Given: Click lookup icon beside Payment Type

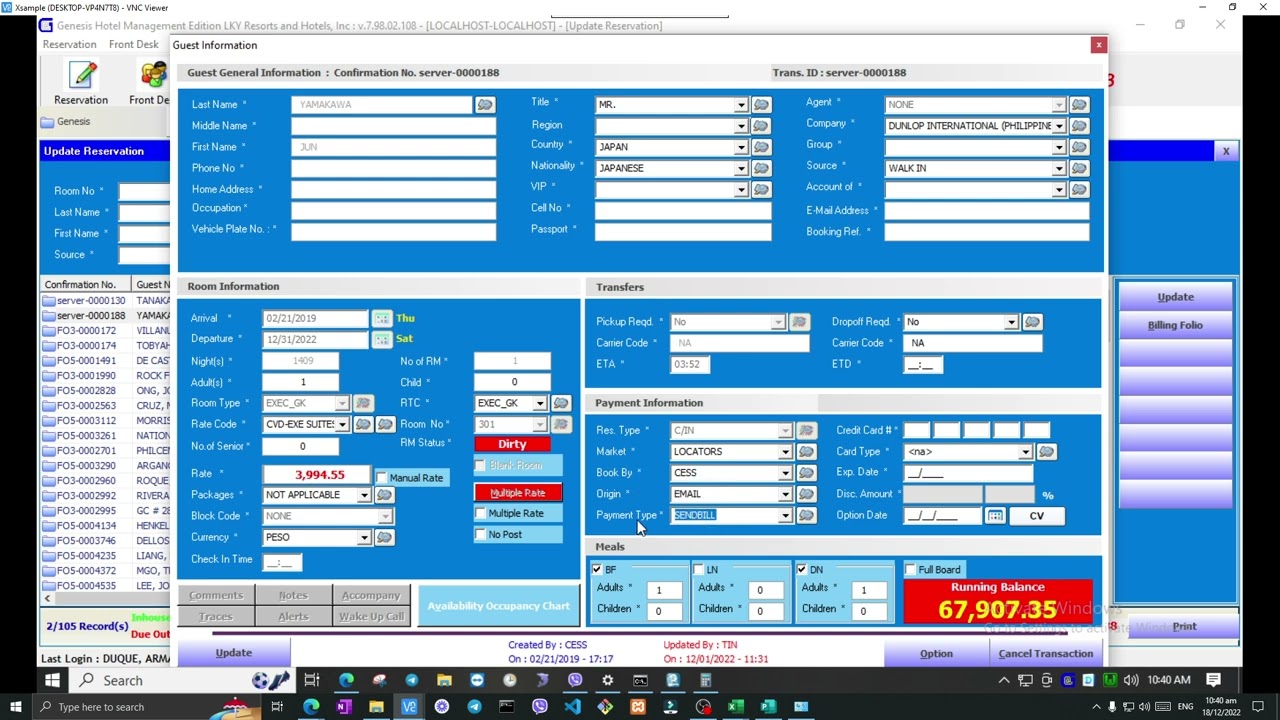Looking at the screenshot, I should tap(806, 516).
